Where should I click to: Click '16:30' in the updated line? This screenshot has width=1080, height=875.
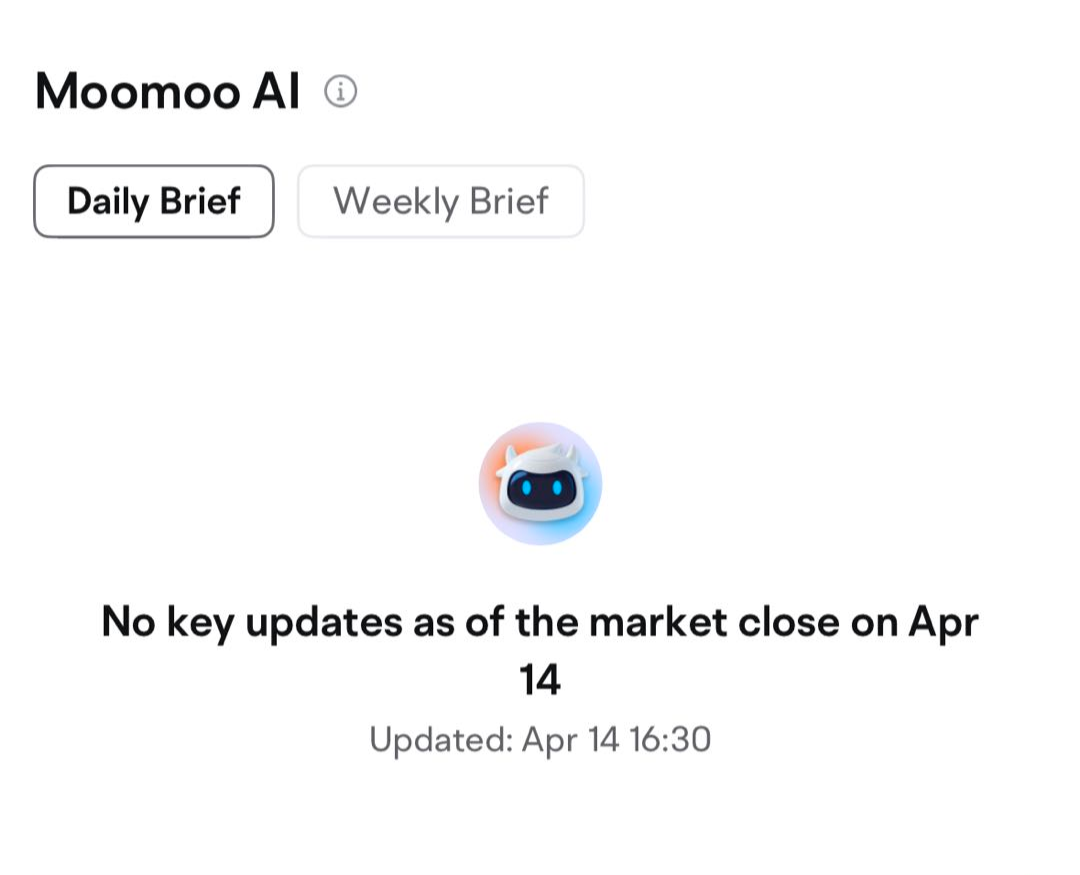[x=670, y=739]
